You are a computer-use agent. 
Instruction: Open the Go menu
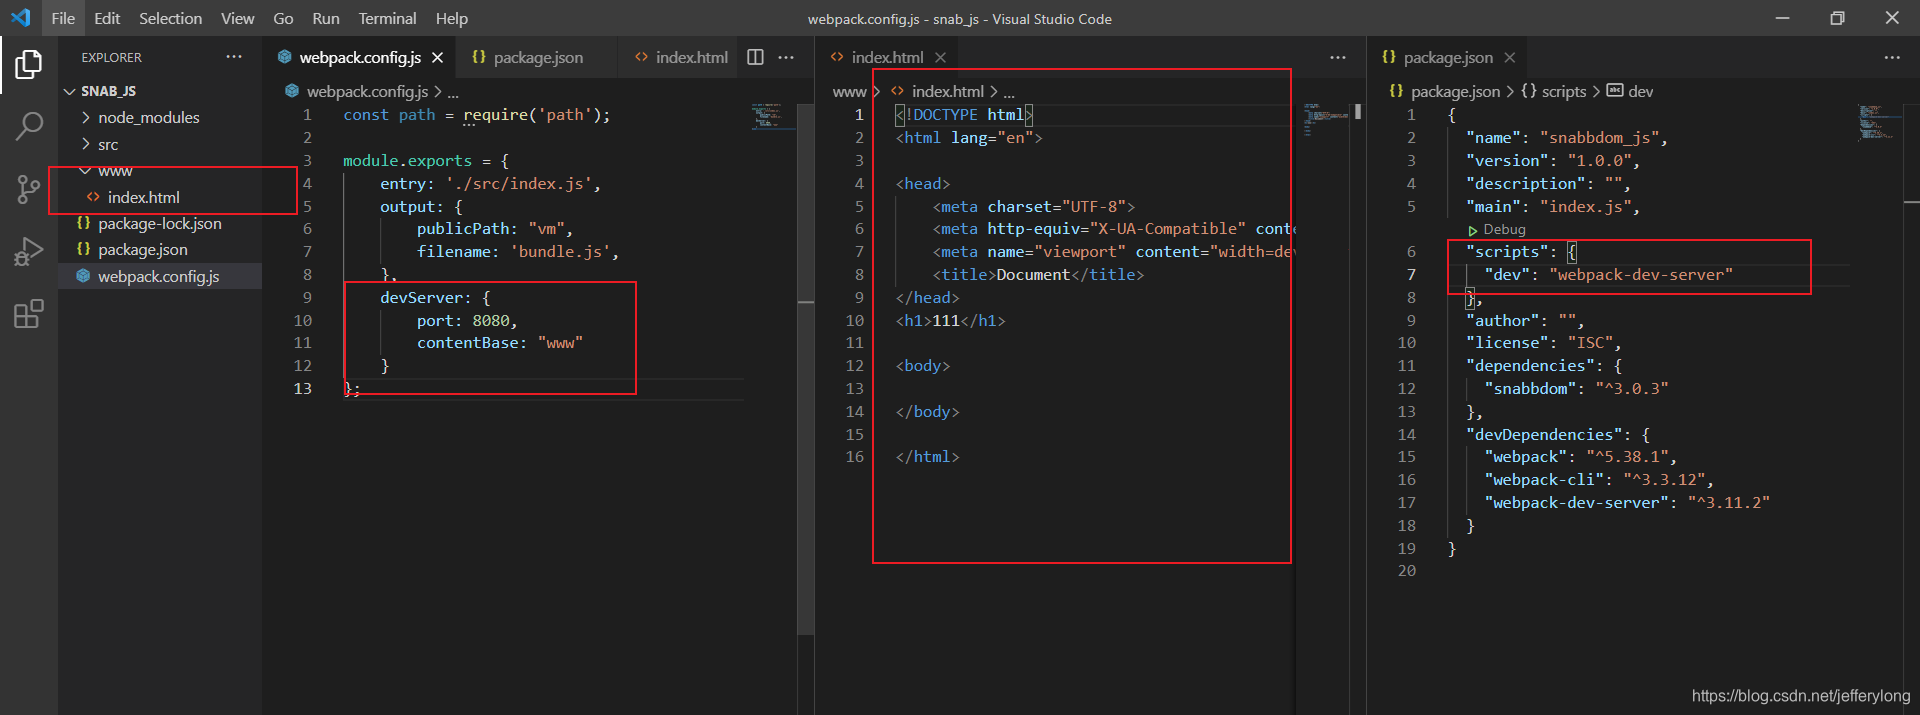click(283, 18)
